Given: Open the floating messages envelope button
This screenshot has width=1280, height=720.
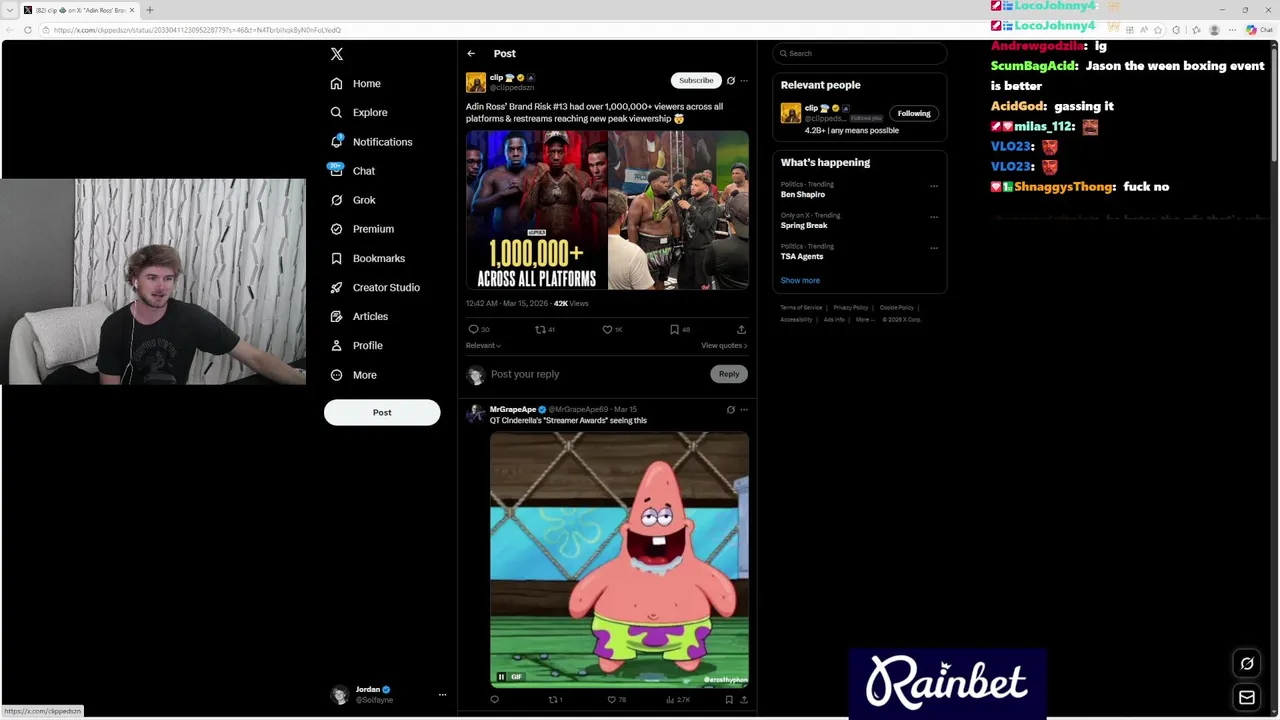Looking at the screenshot, I should point(1247,698).
